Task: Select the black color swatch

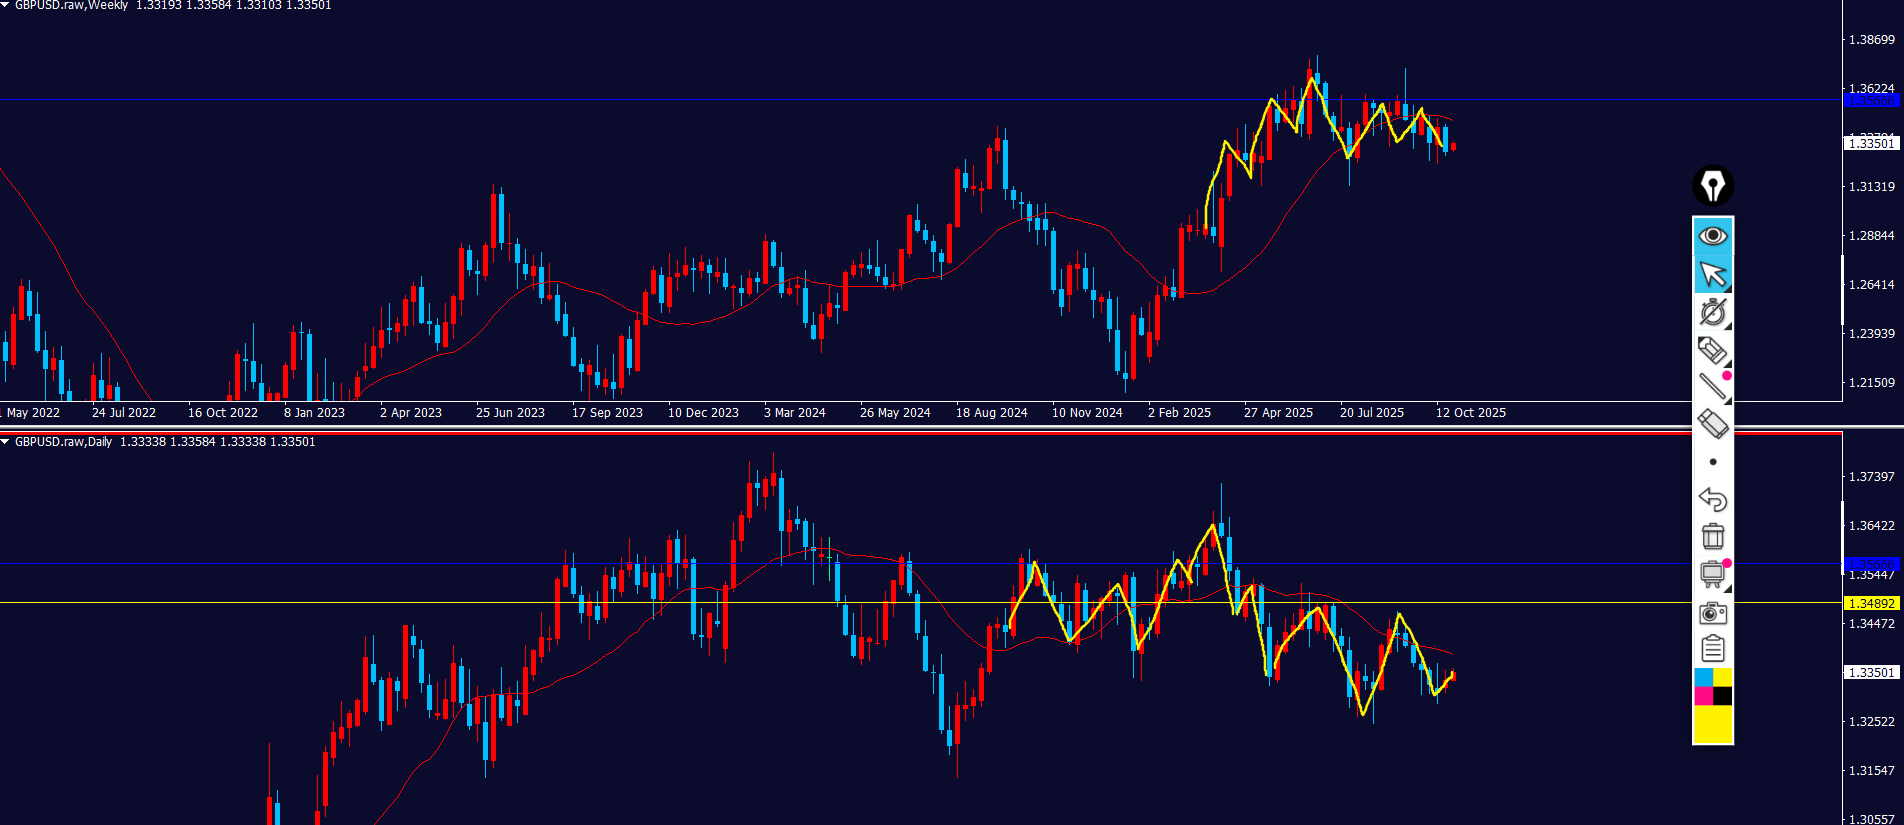Action: click(1722, 696)
